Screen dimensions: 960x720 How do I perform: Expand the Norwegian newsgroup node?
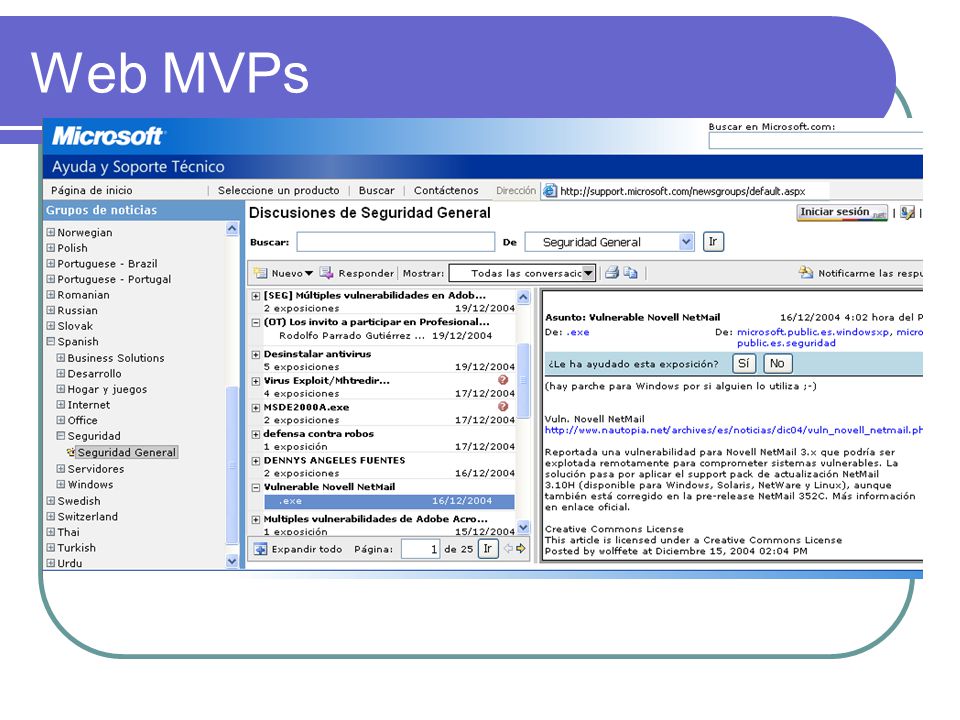click(x=51, y=232)
